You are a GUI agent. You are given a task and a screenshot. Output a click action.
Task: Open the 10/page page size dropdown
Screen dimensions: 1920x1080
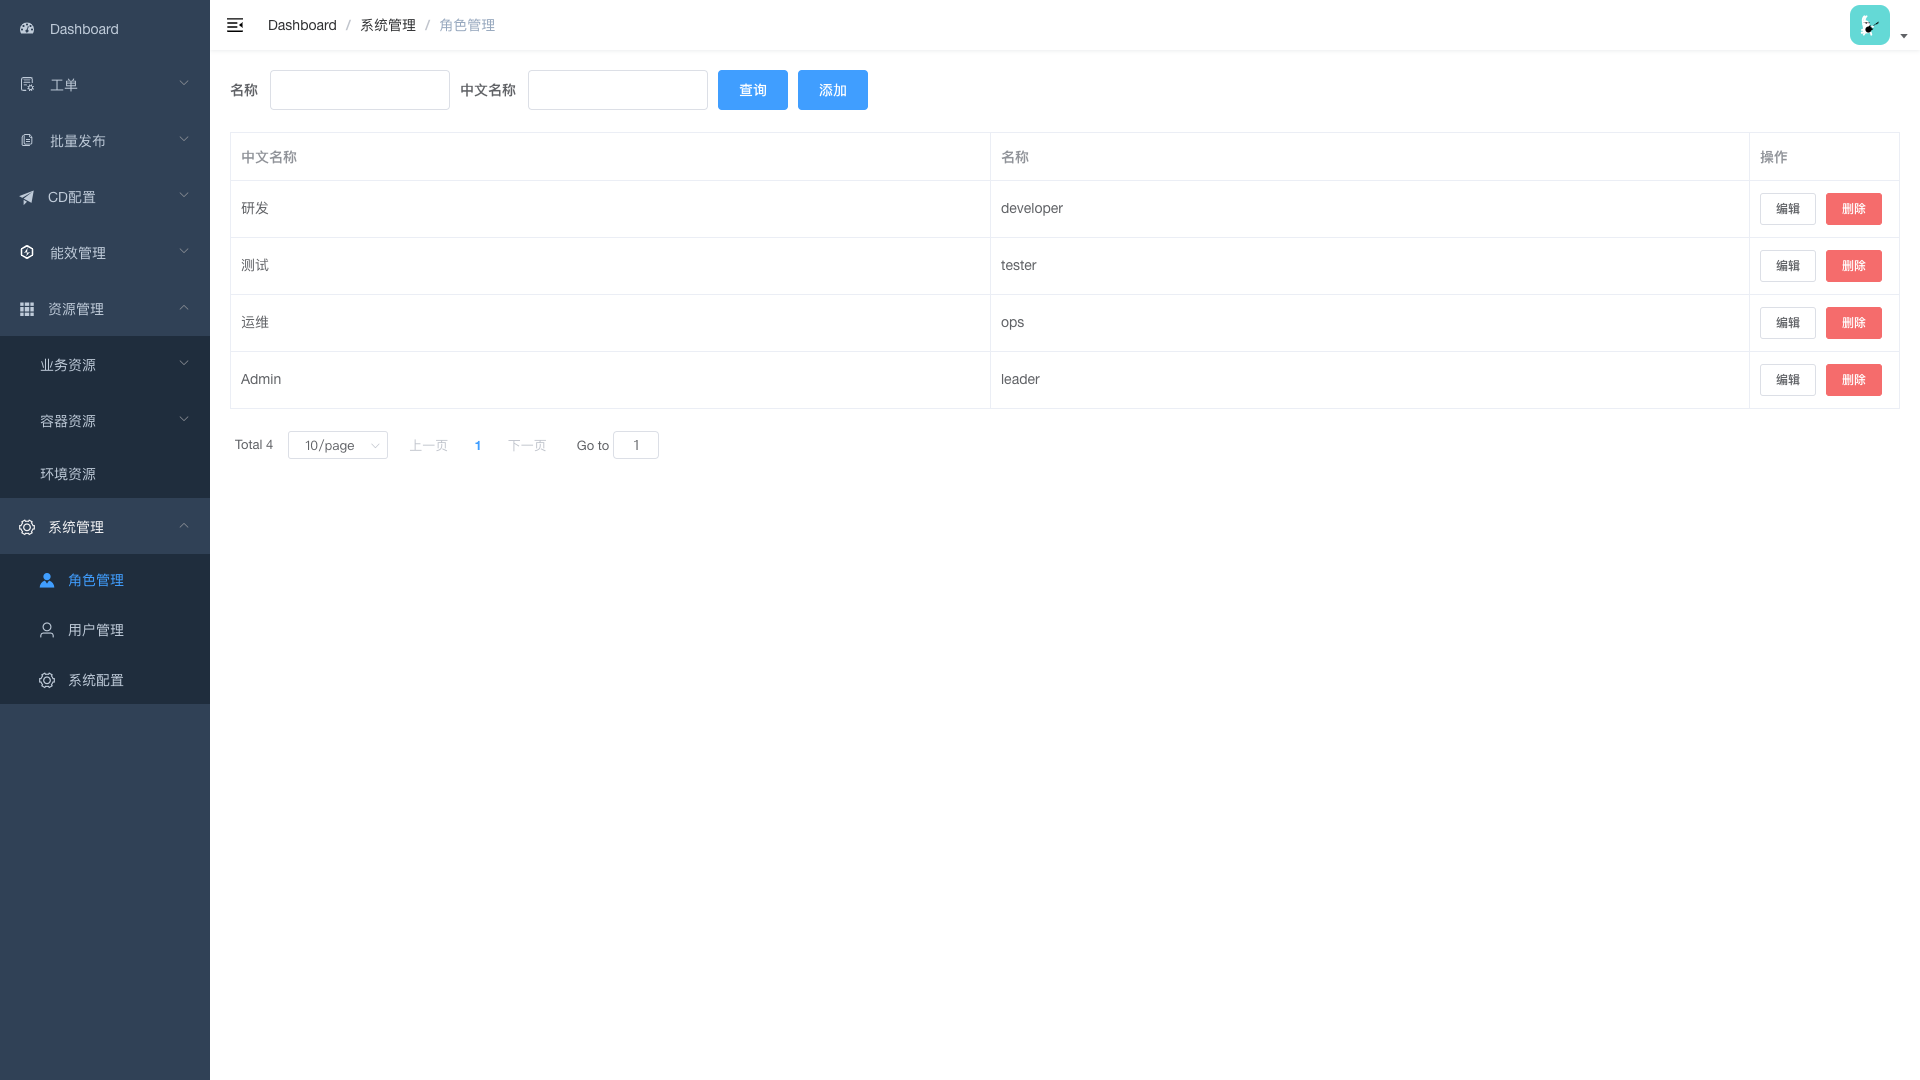point(338,445)
